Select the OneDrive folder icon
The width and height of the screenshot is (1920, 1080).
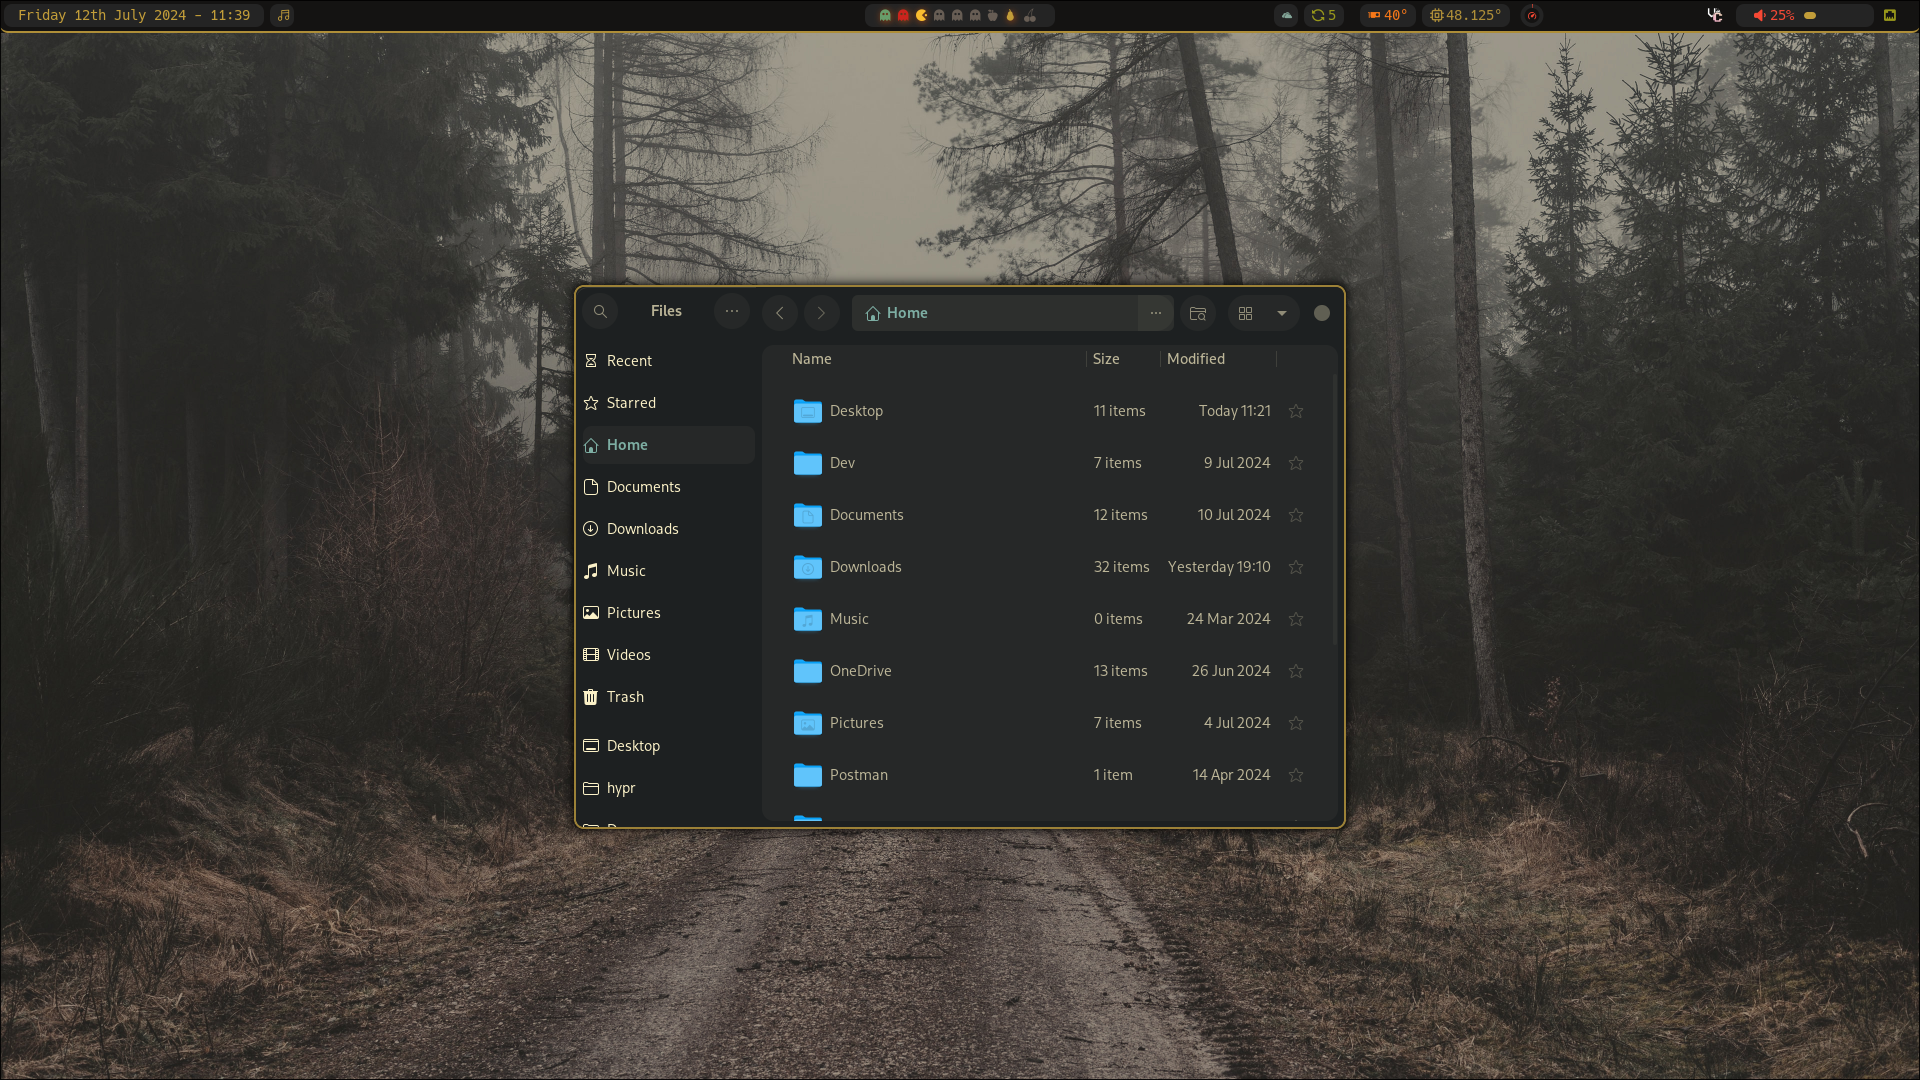pyautogui.click(x=808, y=671)
